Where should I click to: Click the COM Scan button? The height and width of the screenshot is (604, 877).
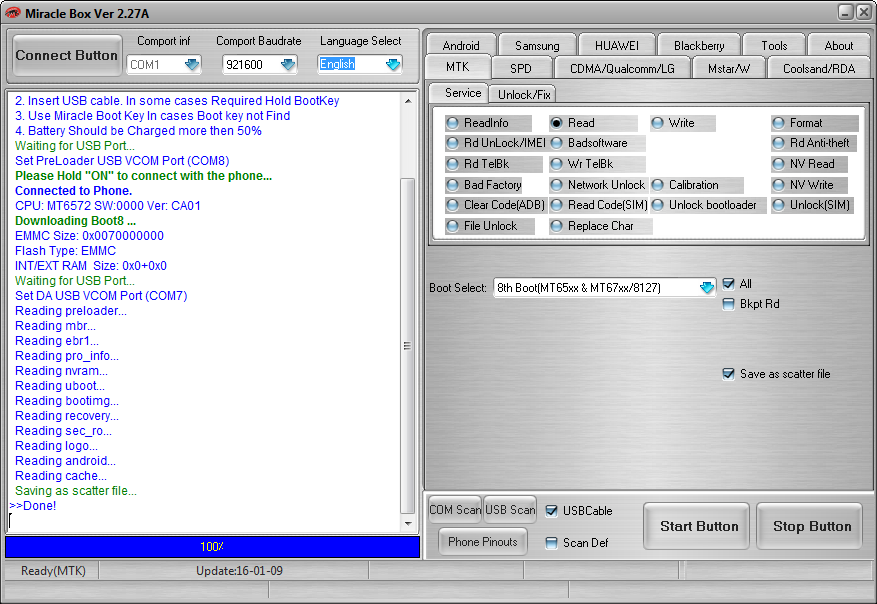[x=455, y=509]
